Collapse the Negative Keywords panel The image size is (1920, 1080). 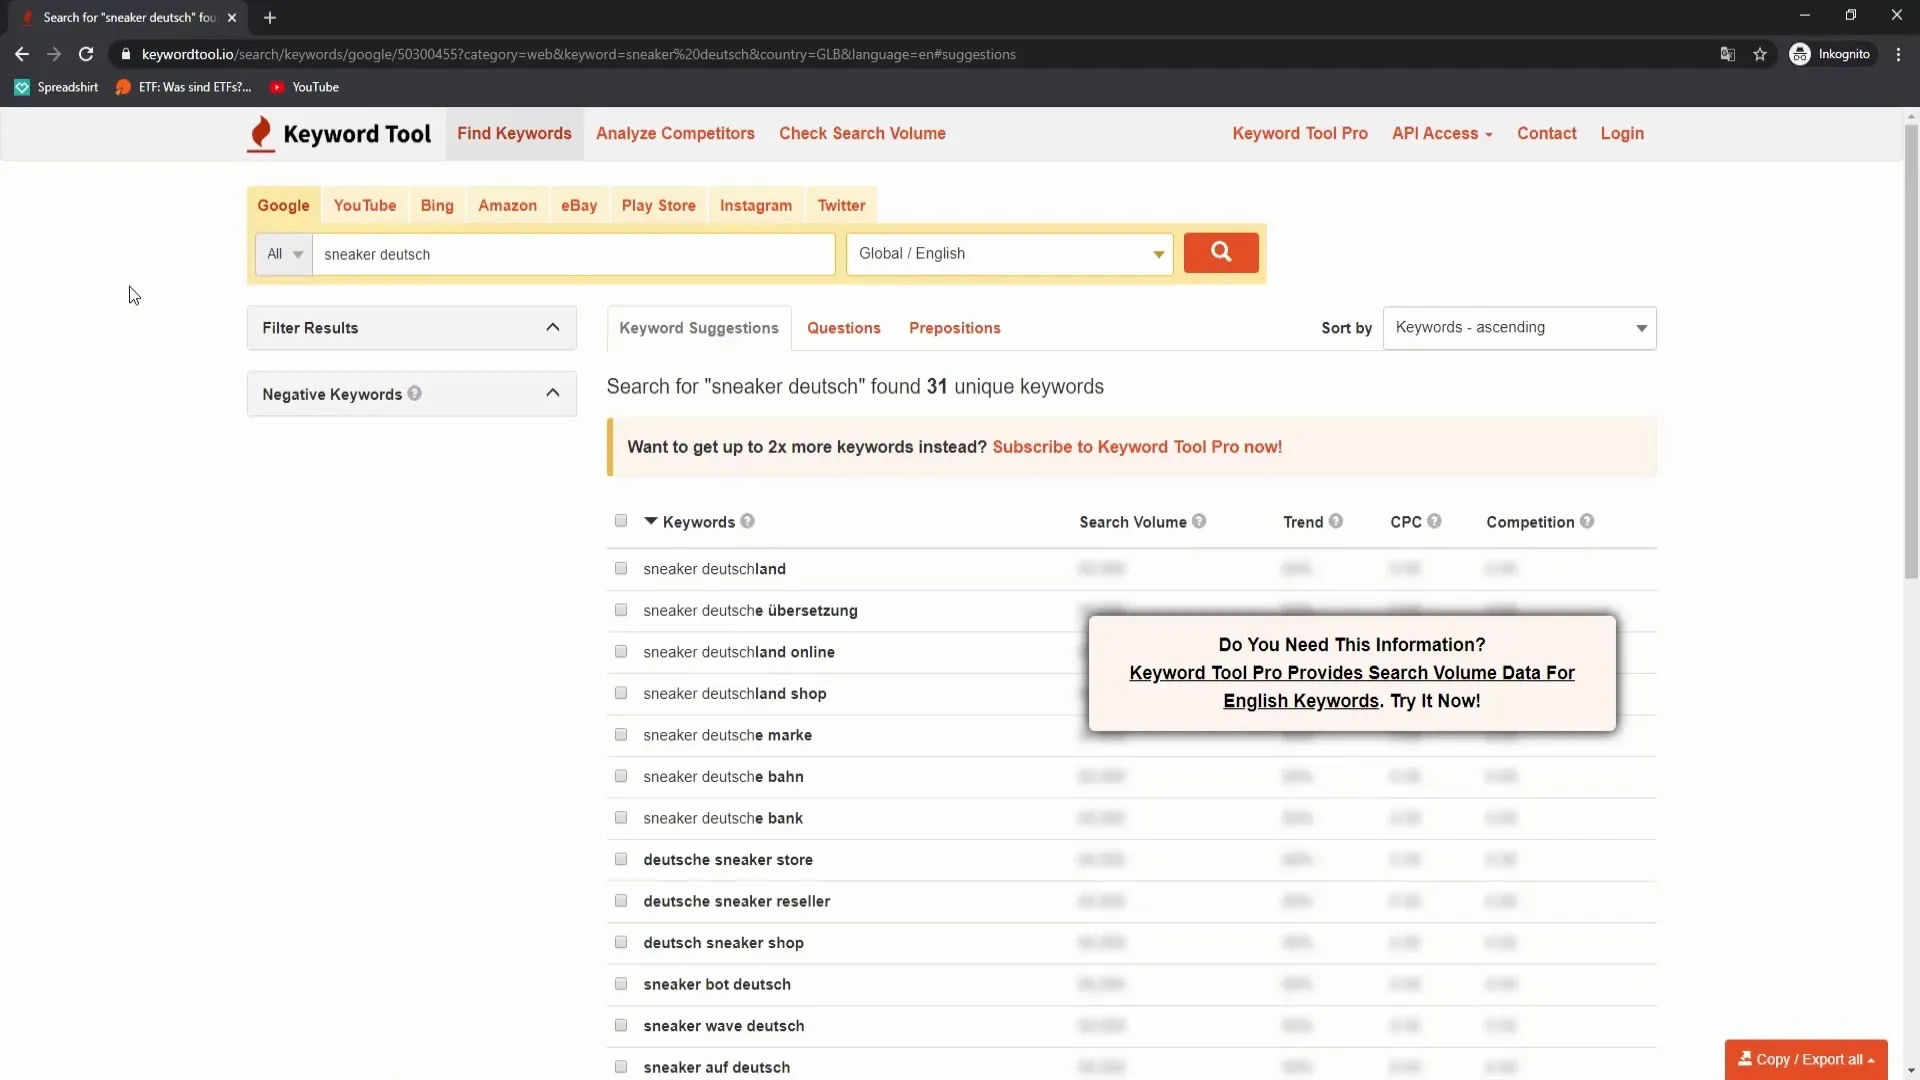tap(553, 393)
